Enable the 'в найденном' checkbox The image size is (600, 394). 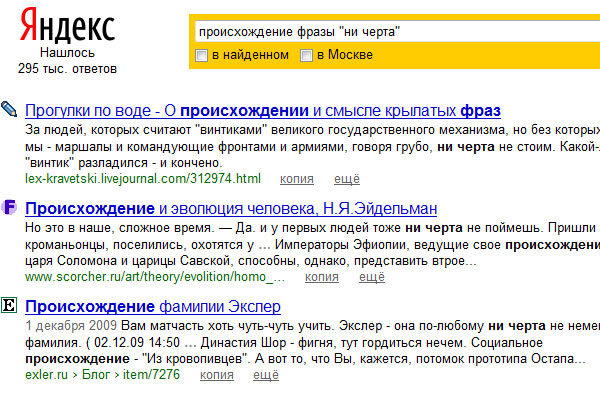tap(201, 55)
